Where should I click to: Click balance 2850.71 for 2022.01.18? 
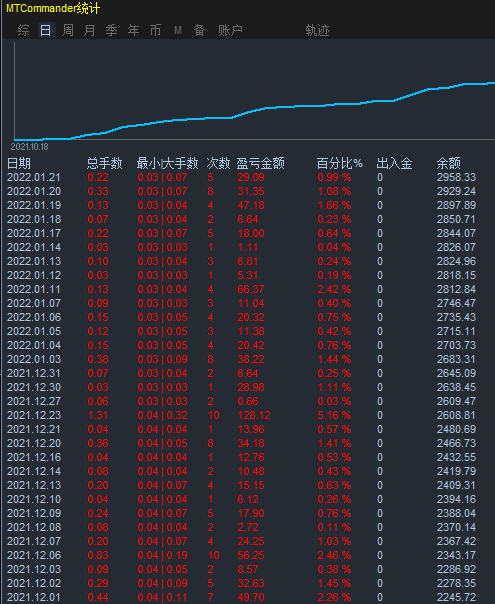[x=456, y=220]
